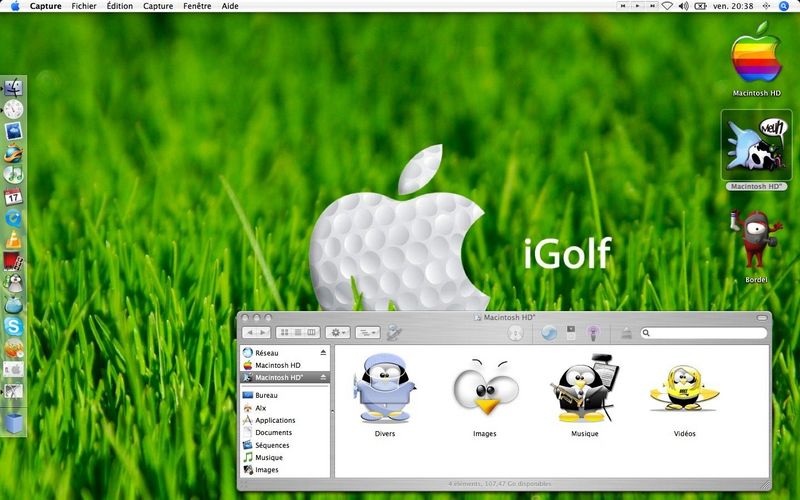This screenshot has height=500, width=800.
Task: Open the Fenêtre menu
Action: tap(197, 6)
